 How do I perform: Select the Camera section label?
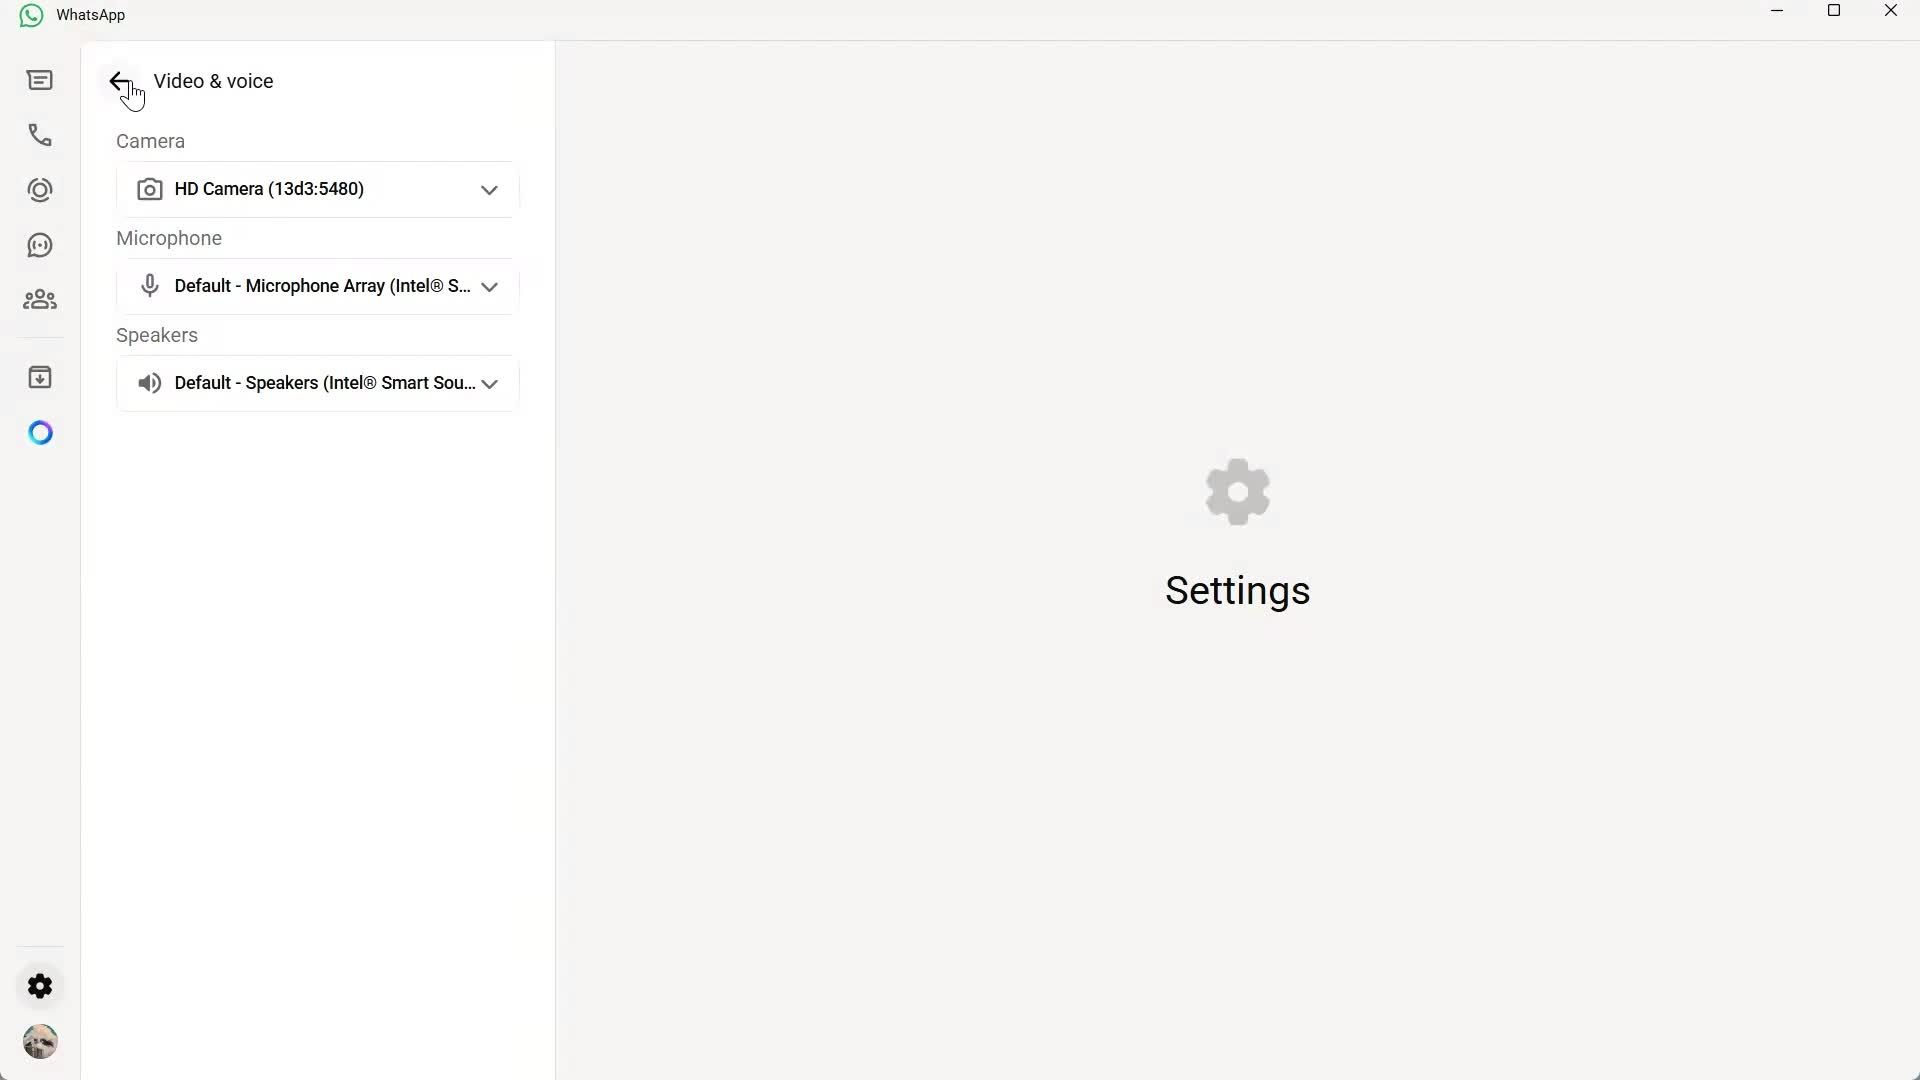[x=150, y=141]
